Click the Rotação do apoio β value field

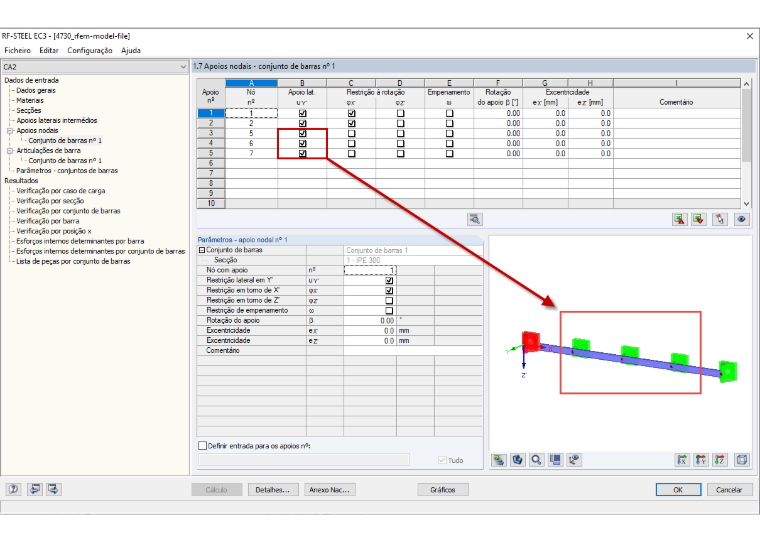click(370, 320)
